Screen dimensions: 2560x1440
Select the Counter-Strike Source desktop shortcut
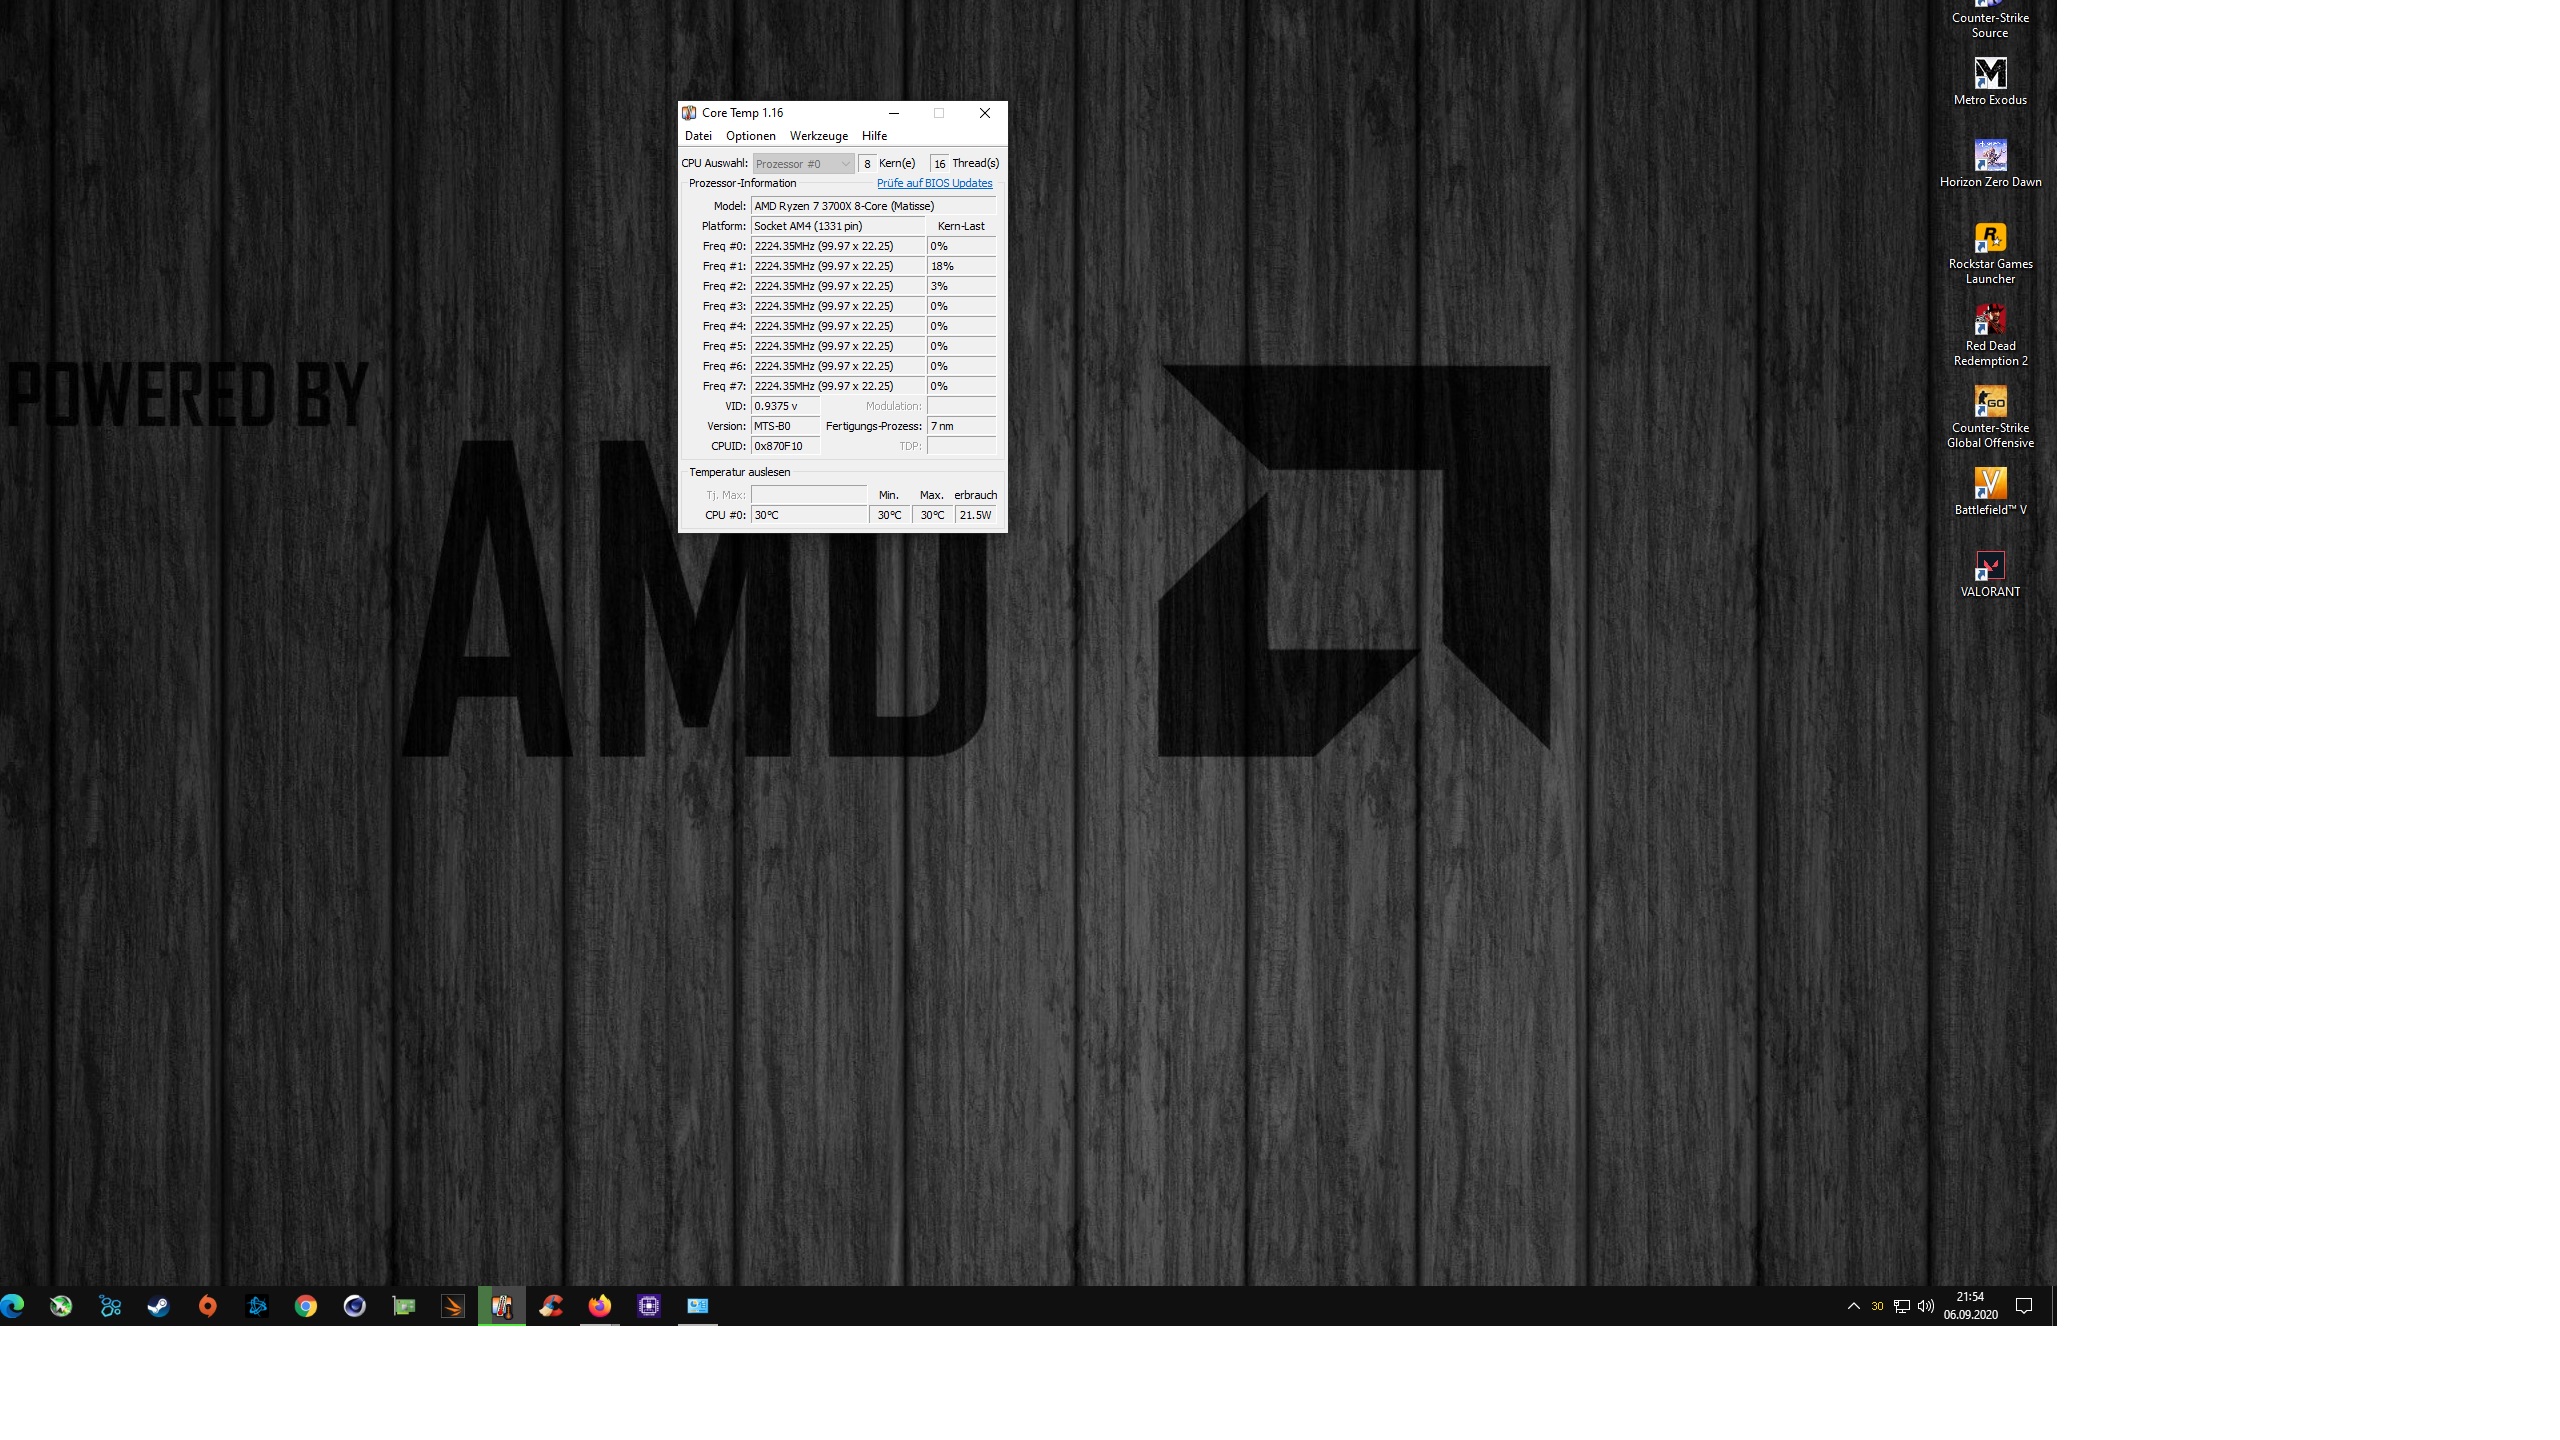point(1990,19)
